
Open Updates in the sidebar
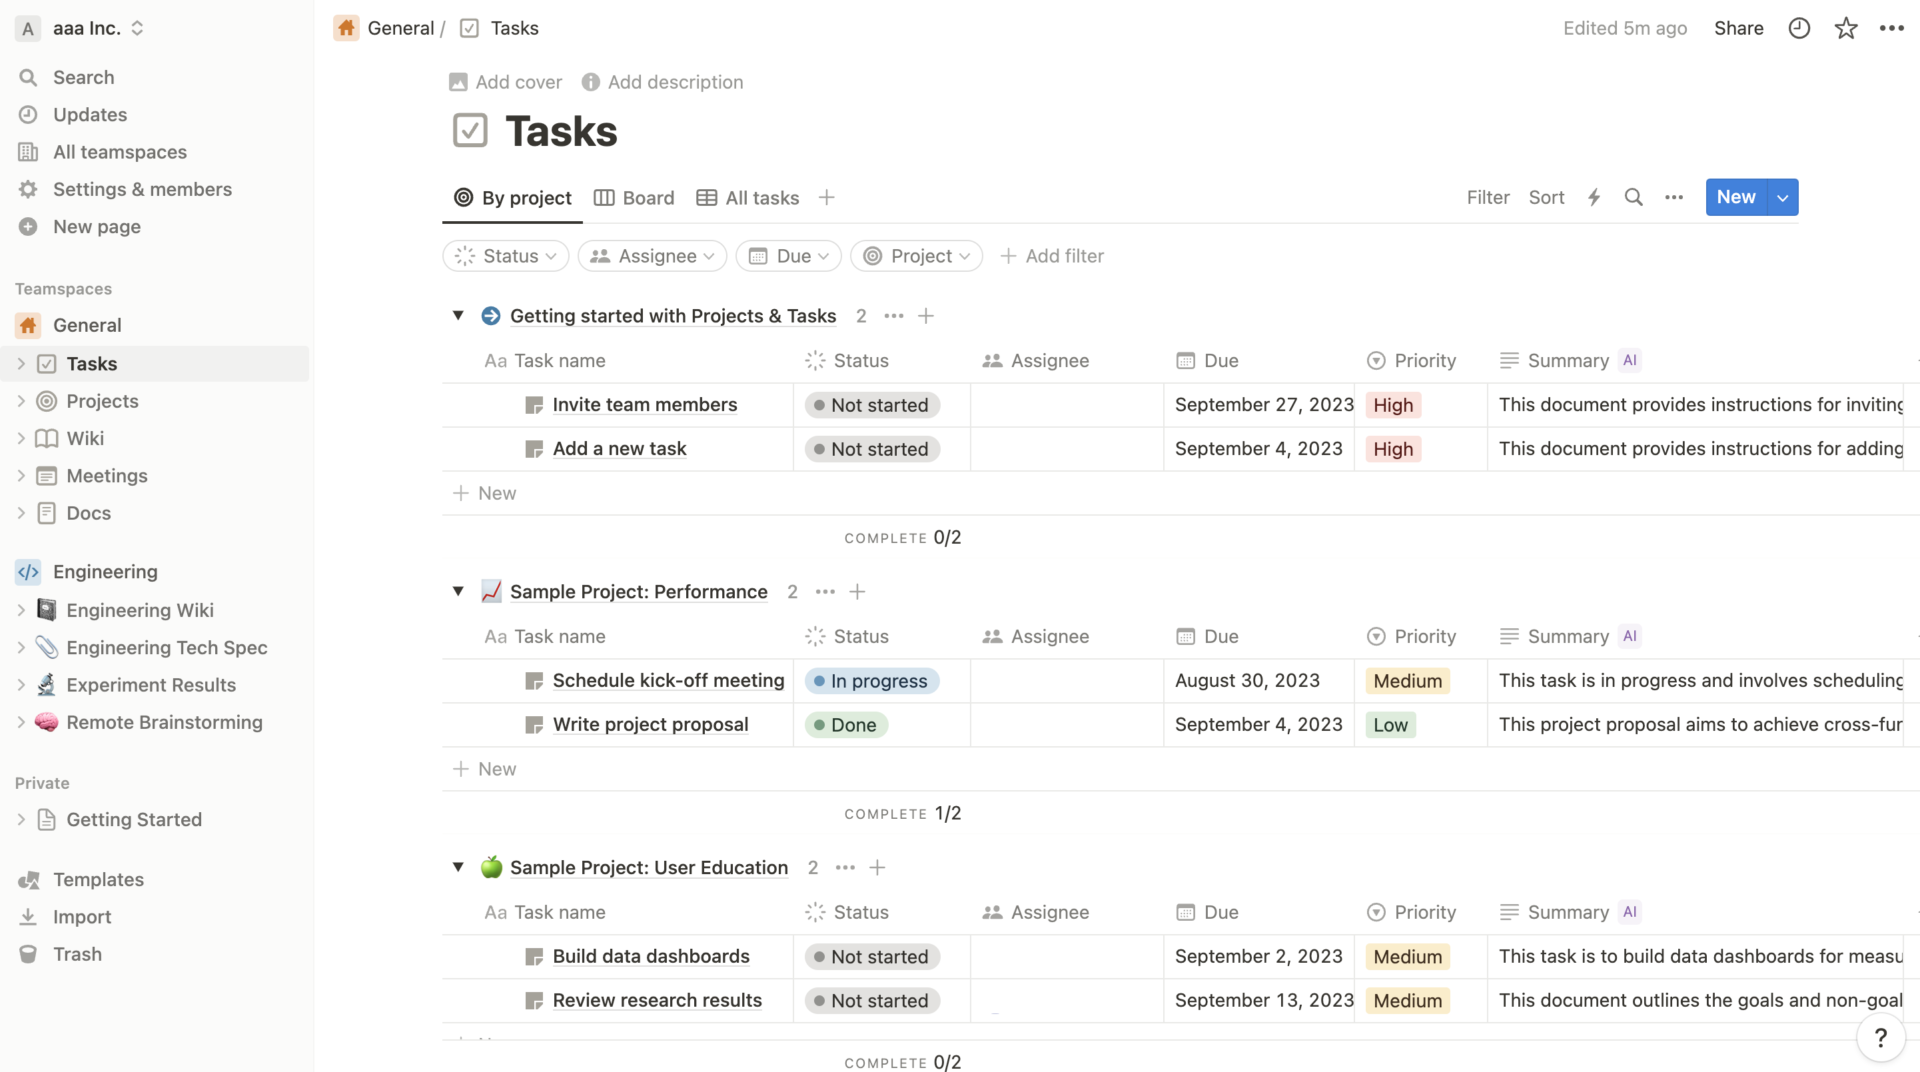(x=89, y=114)
